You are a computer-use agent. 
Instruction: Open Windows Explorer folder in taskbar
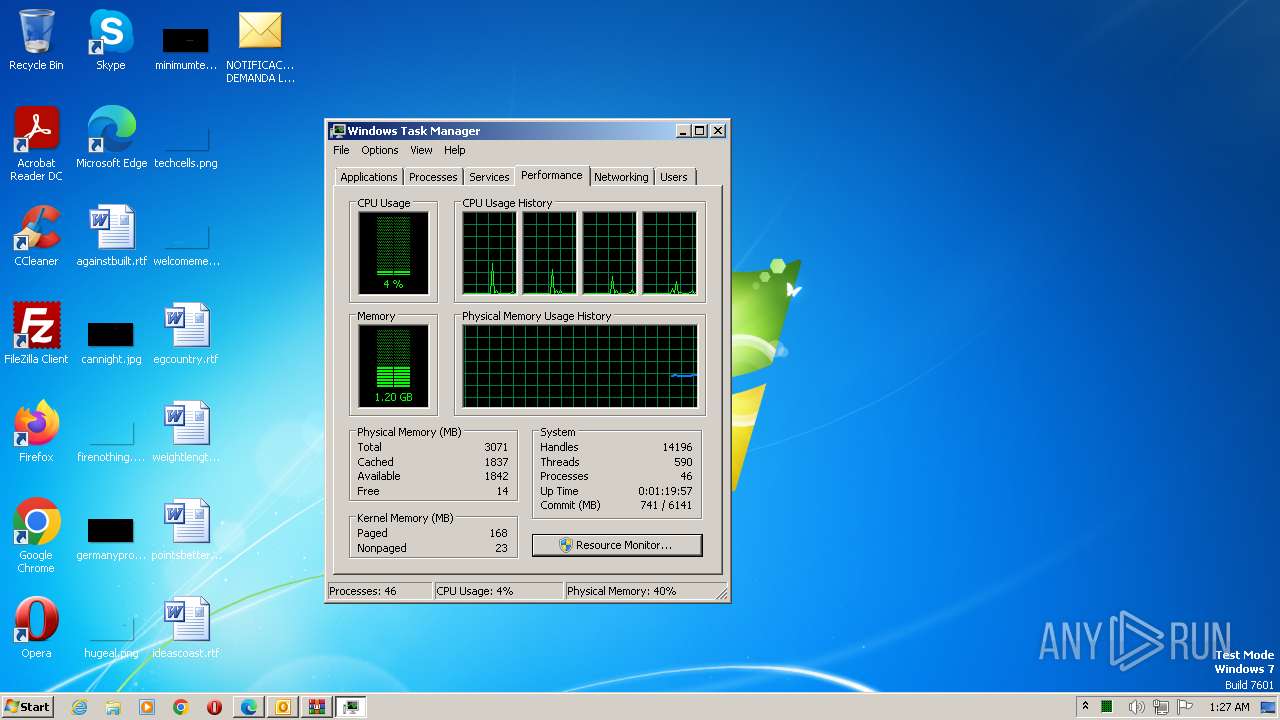113,707
